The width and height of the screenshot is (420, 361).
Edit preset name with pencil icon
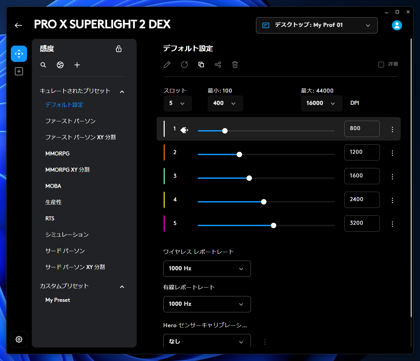pos(167,65)
